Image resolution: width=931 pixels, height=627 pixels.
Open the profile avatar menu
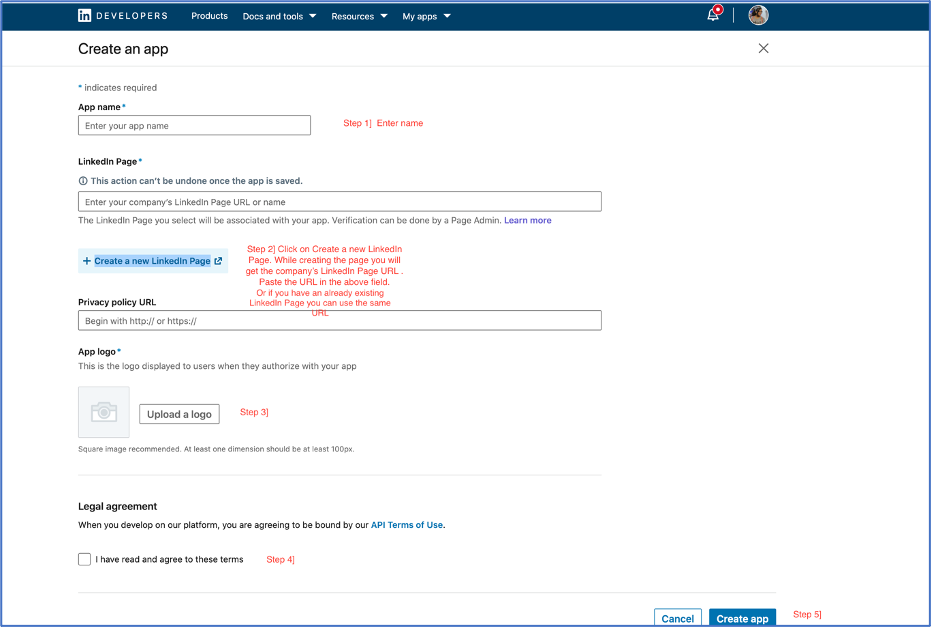point(758,15)
